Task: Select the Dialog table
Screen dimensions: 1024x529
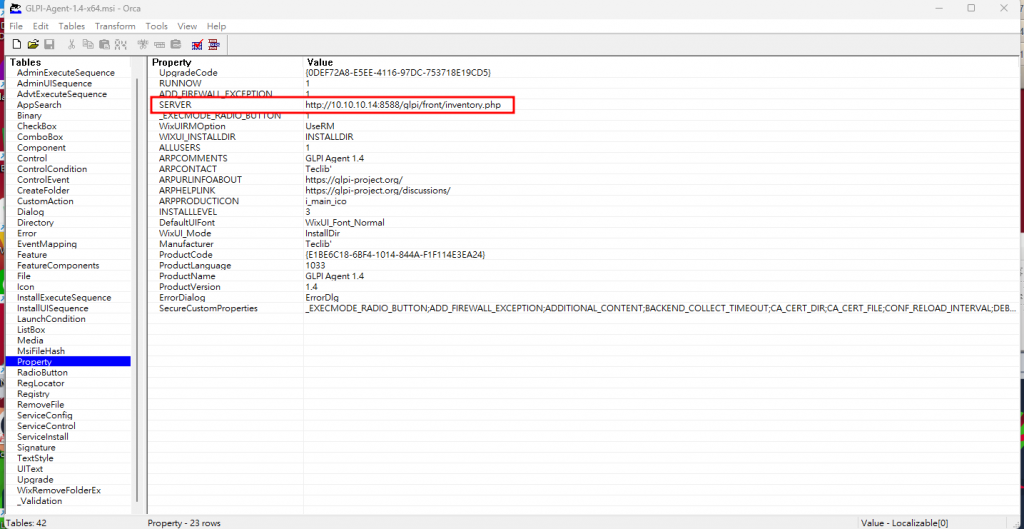Action: click(x=31, y=212)
